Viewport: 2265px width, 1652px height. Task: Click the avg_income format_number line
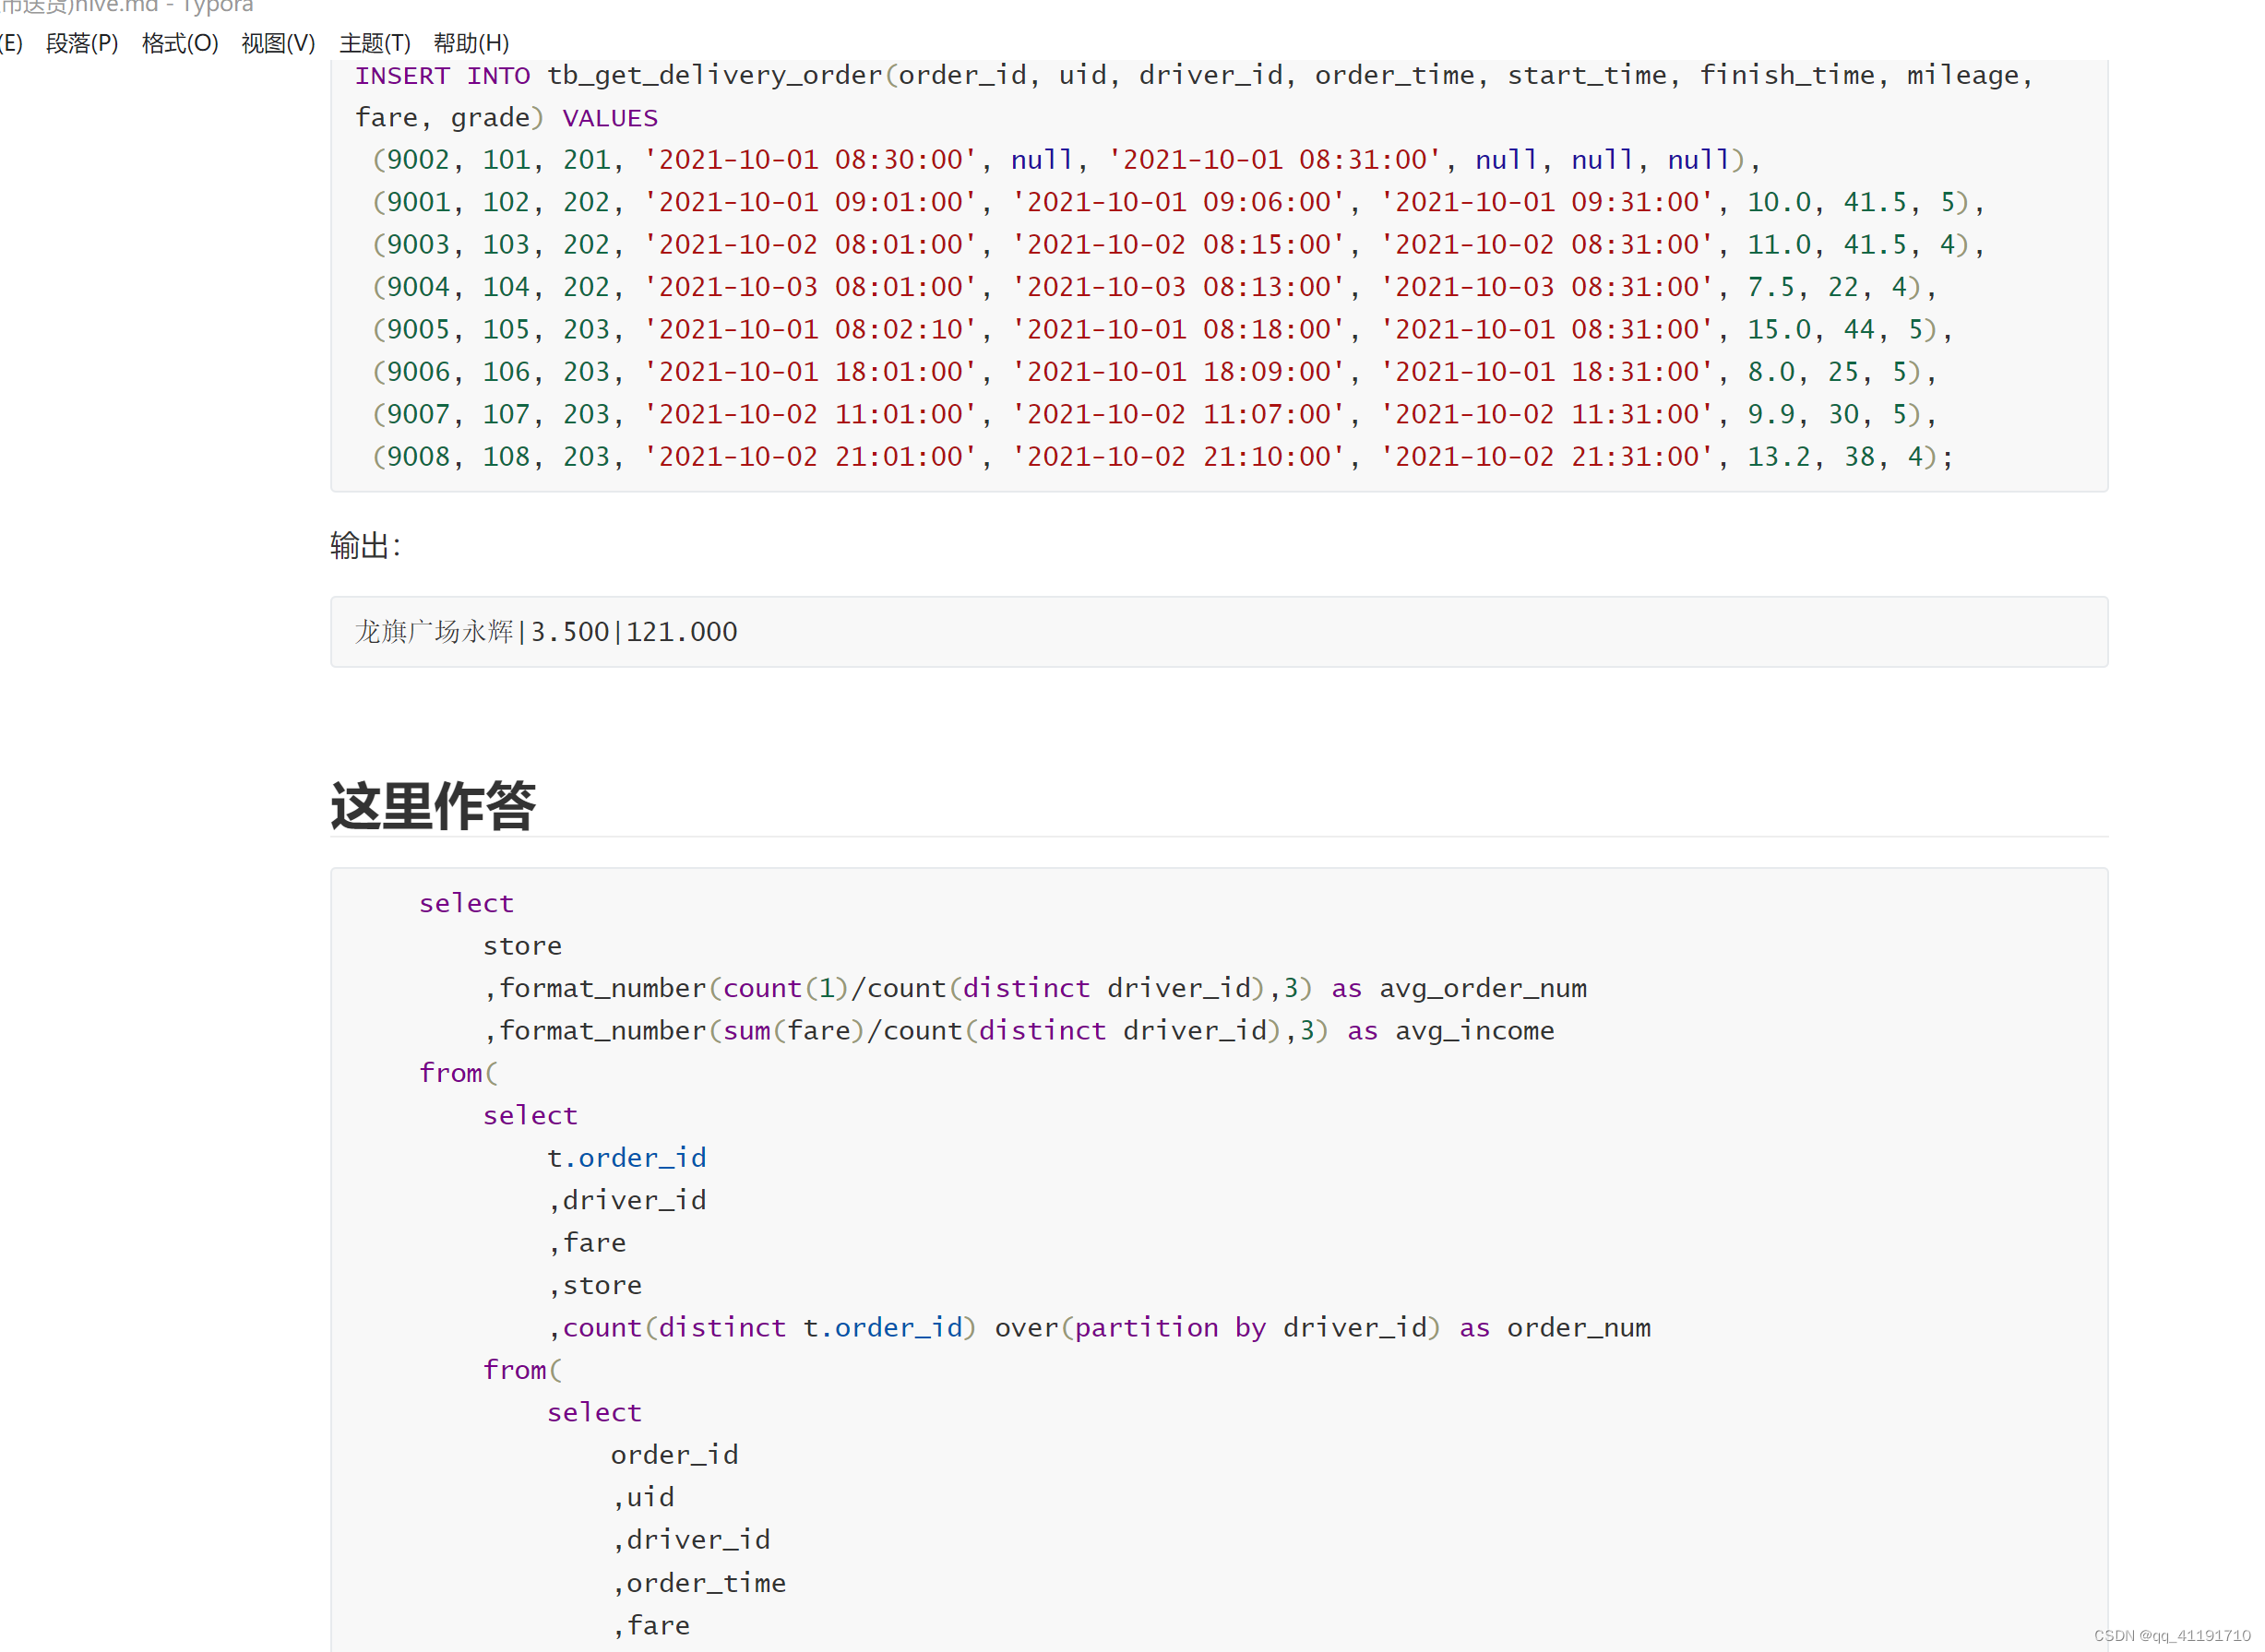pos(1019,1031)
